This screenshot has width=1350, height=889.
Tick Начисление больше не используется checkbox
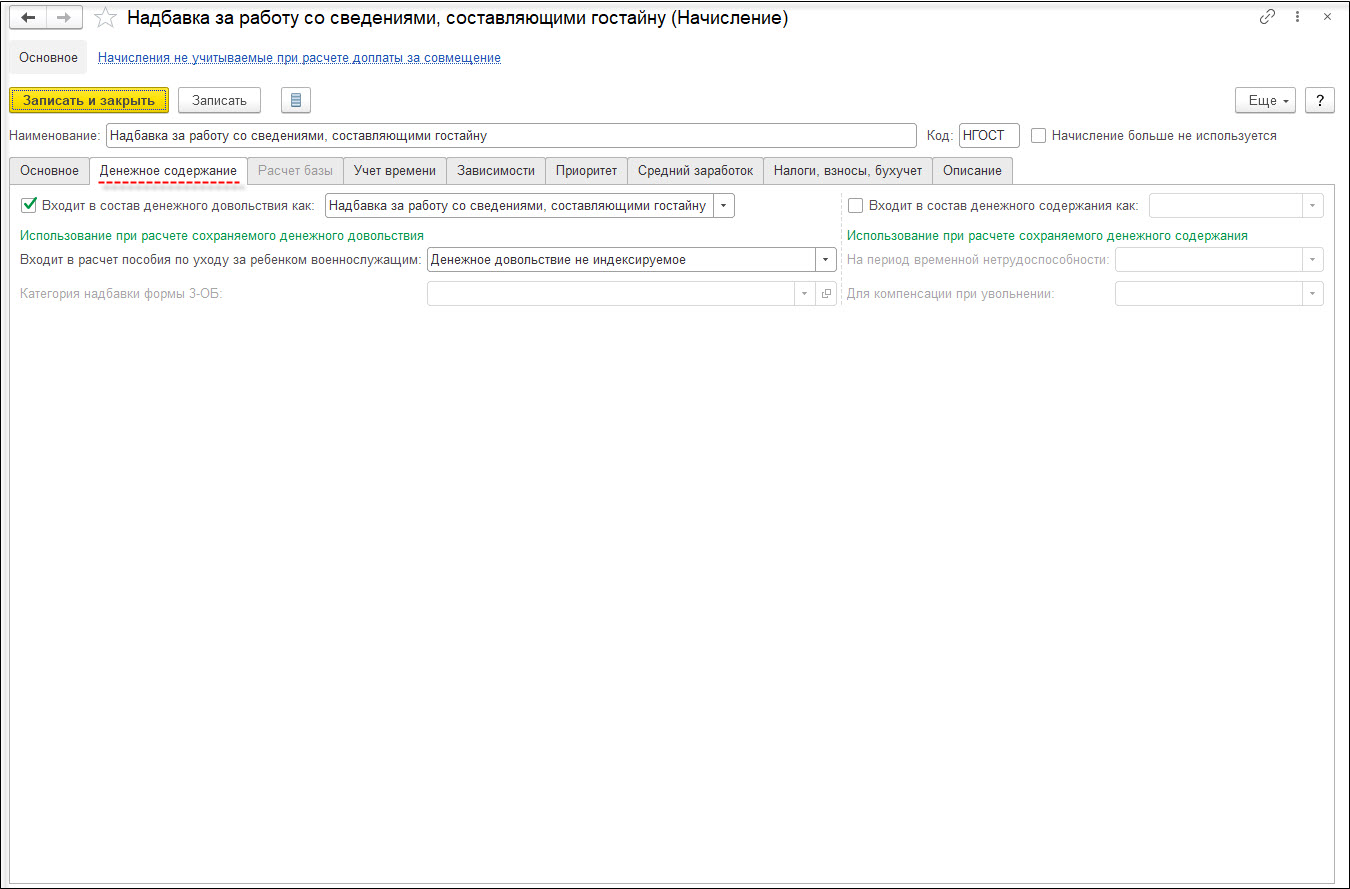(1038, 135)
